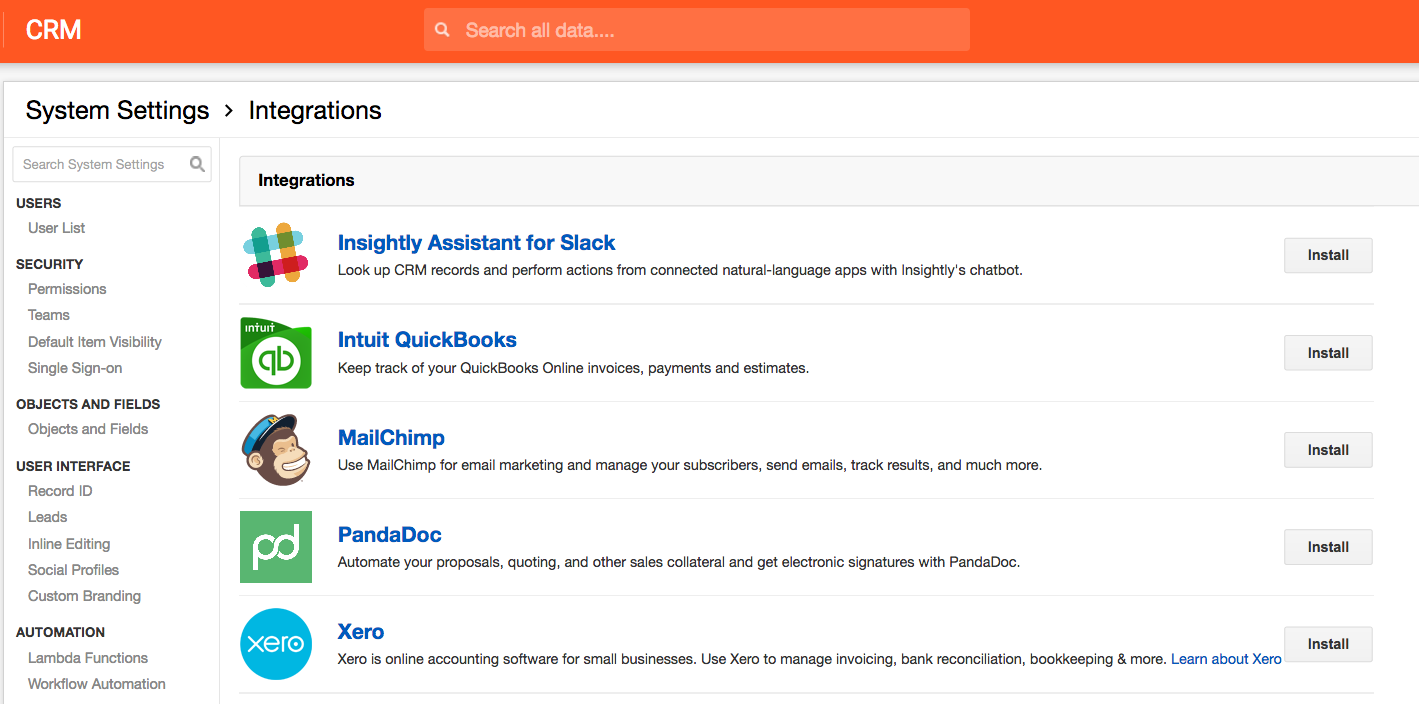The height and width of the screenshot is (704, 1419).
Task: Open the Learn about Xero link
Action: click(1226, 659)
